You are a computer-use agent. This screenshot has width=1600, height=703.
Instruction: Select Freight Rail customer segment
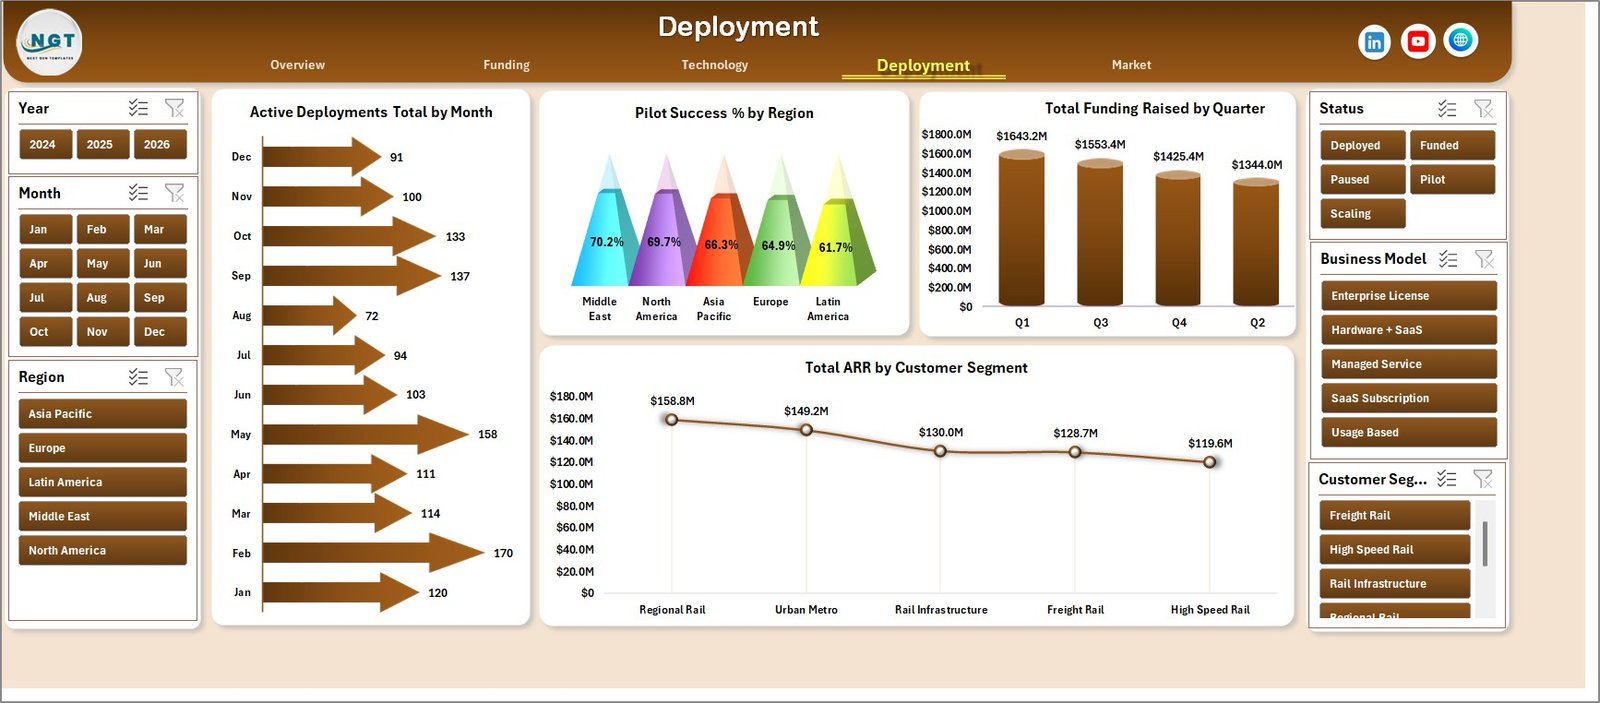[x=1394, y=516]
